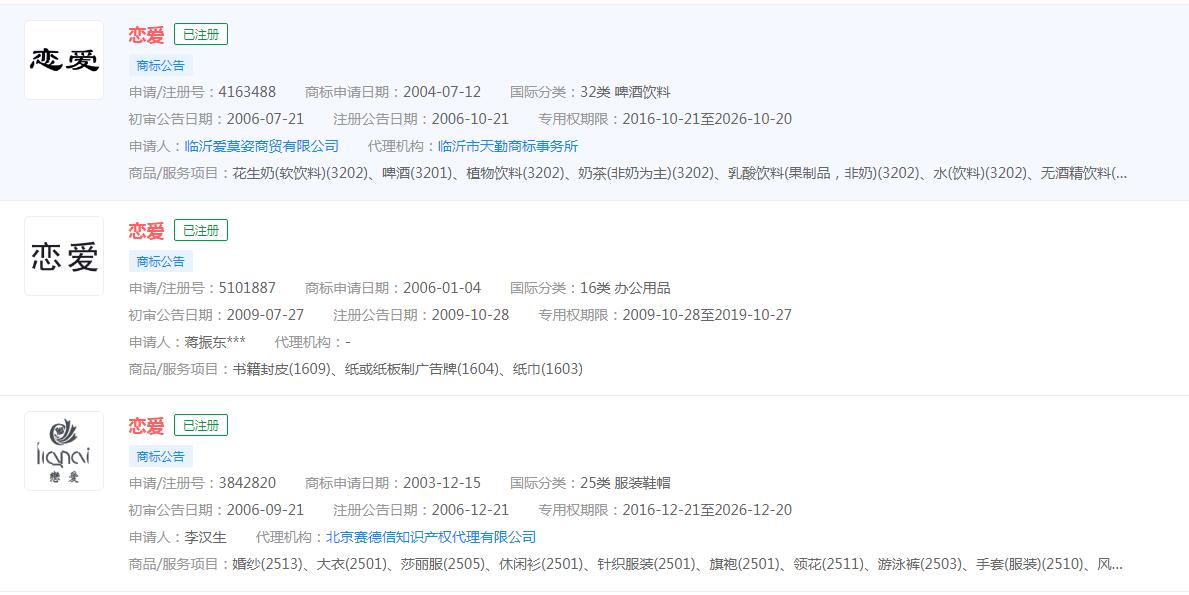This screenshot has height=595, width=1189.
Task: Select registration number 5101887
Action: (x=247, y=288)
